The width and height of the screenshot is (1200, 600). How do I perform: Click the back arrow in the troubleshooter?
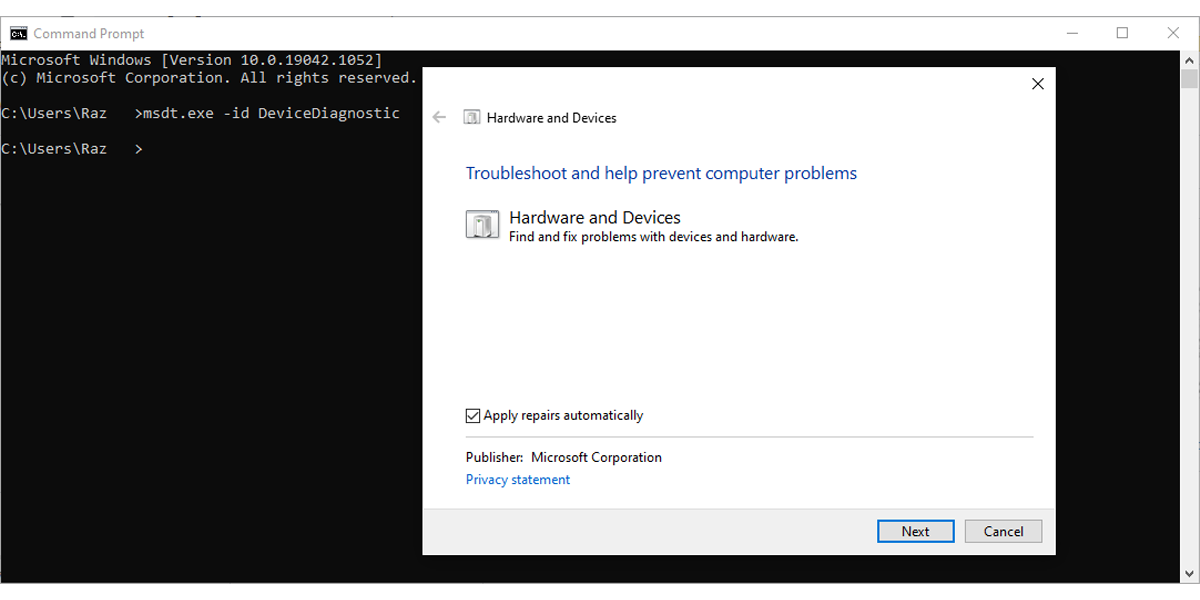pos(439,117)
